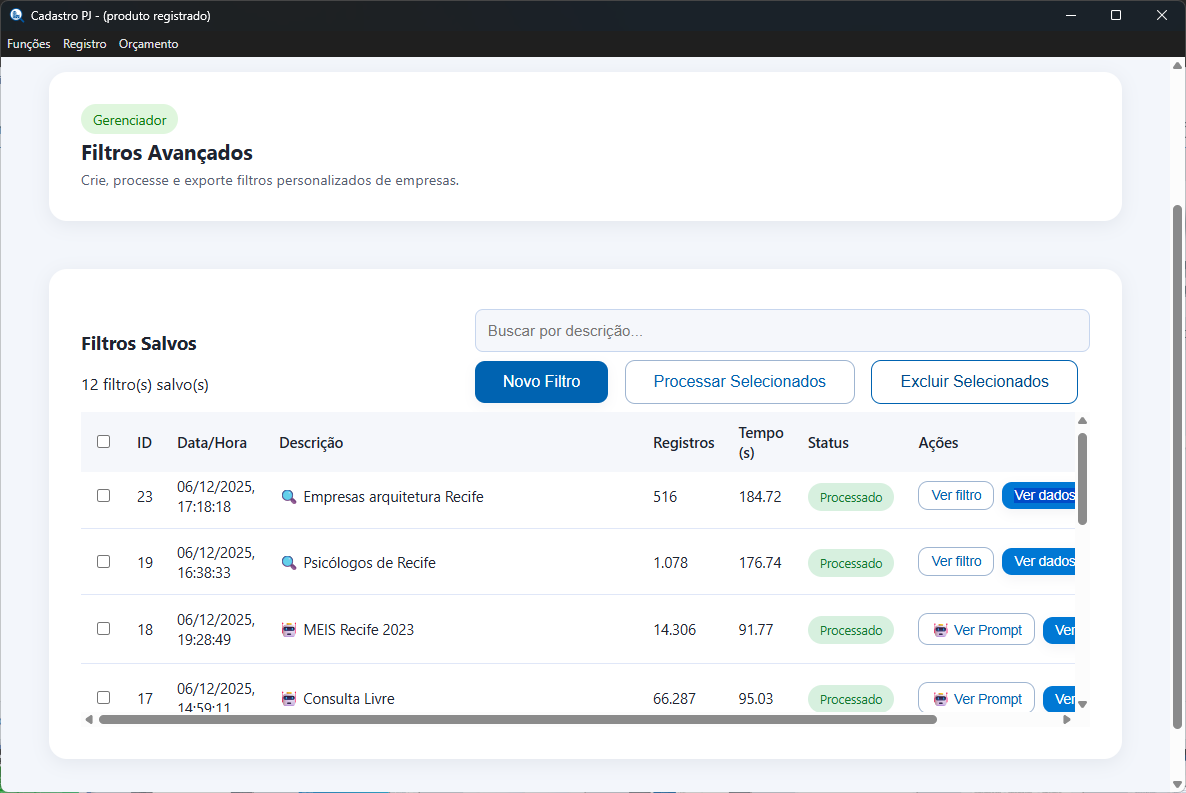
Task: Click the left arrow of the horizontal table scrollbar
Action: (x=89, y=719)
